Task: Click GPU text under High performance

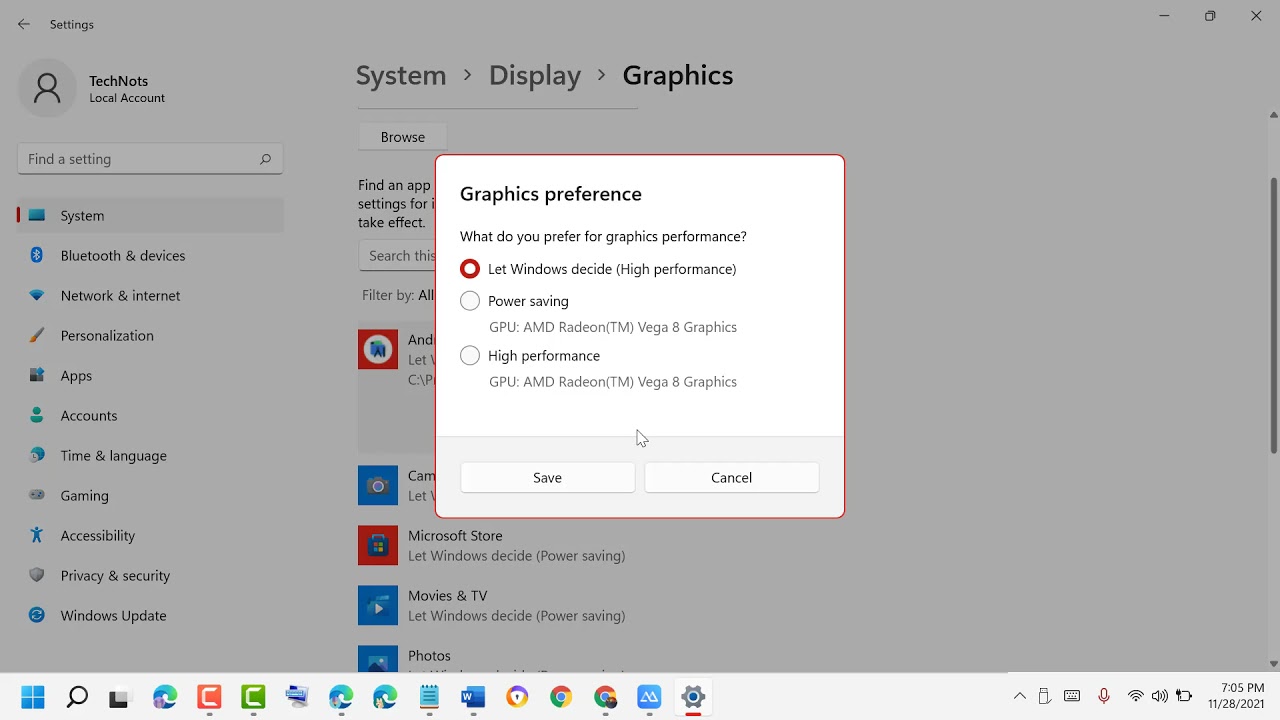Action: click(613, 382)
